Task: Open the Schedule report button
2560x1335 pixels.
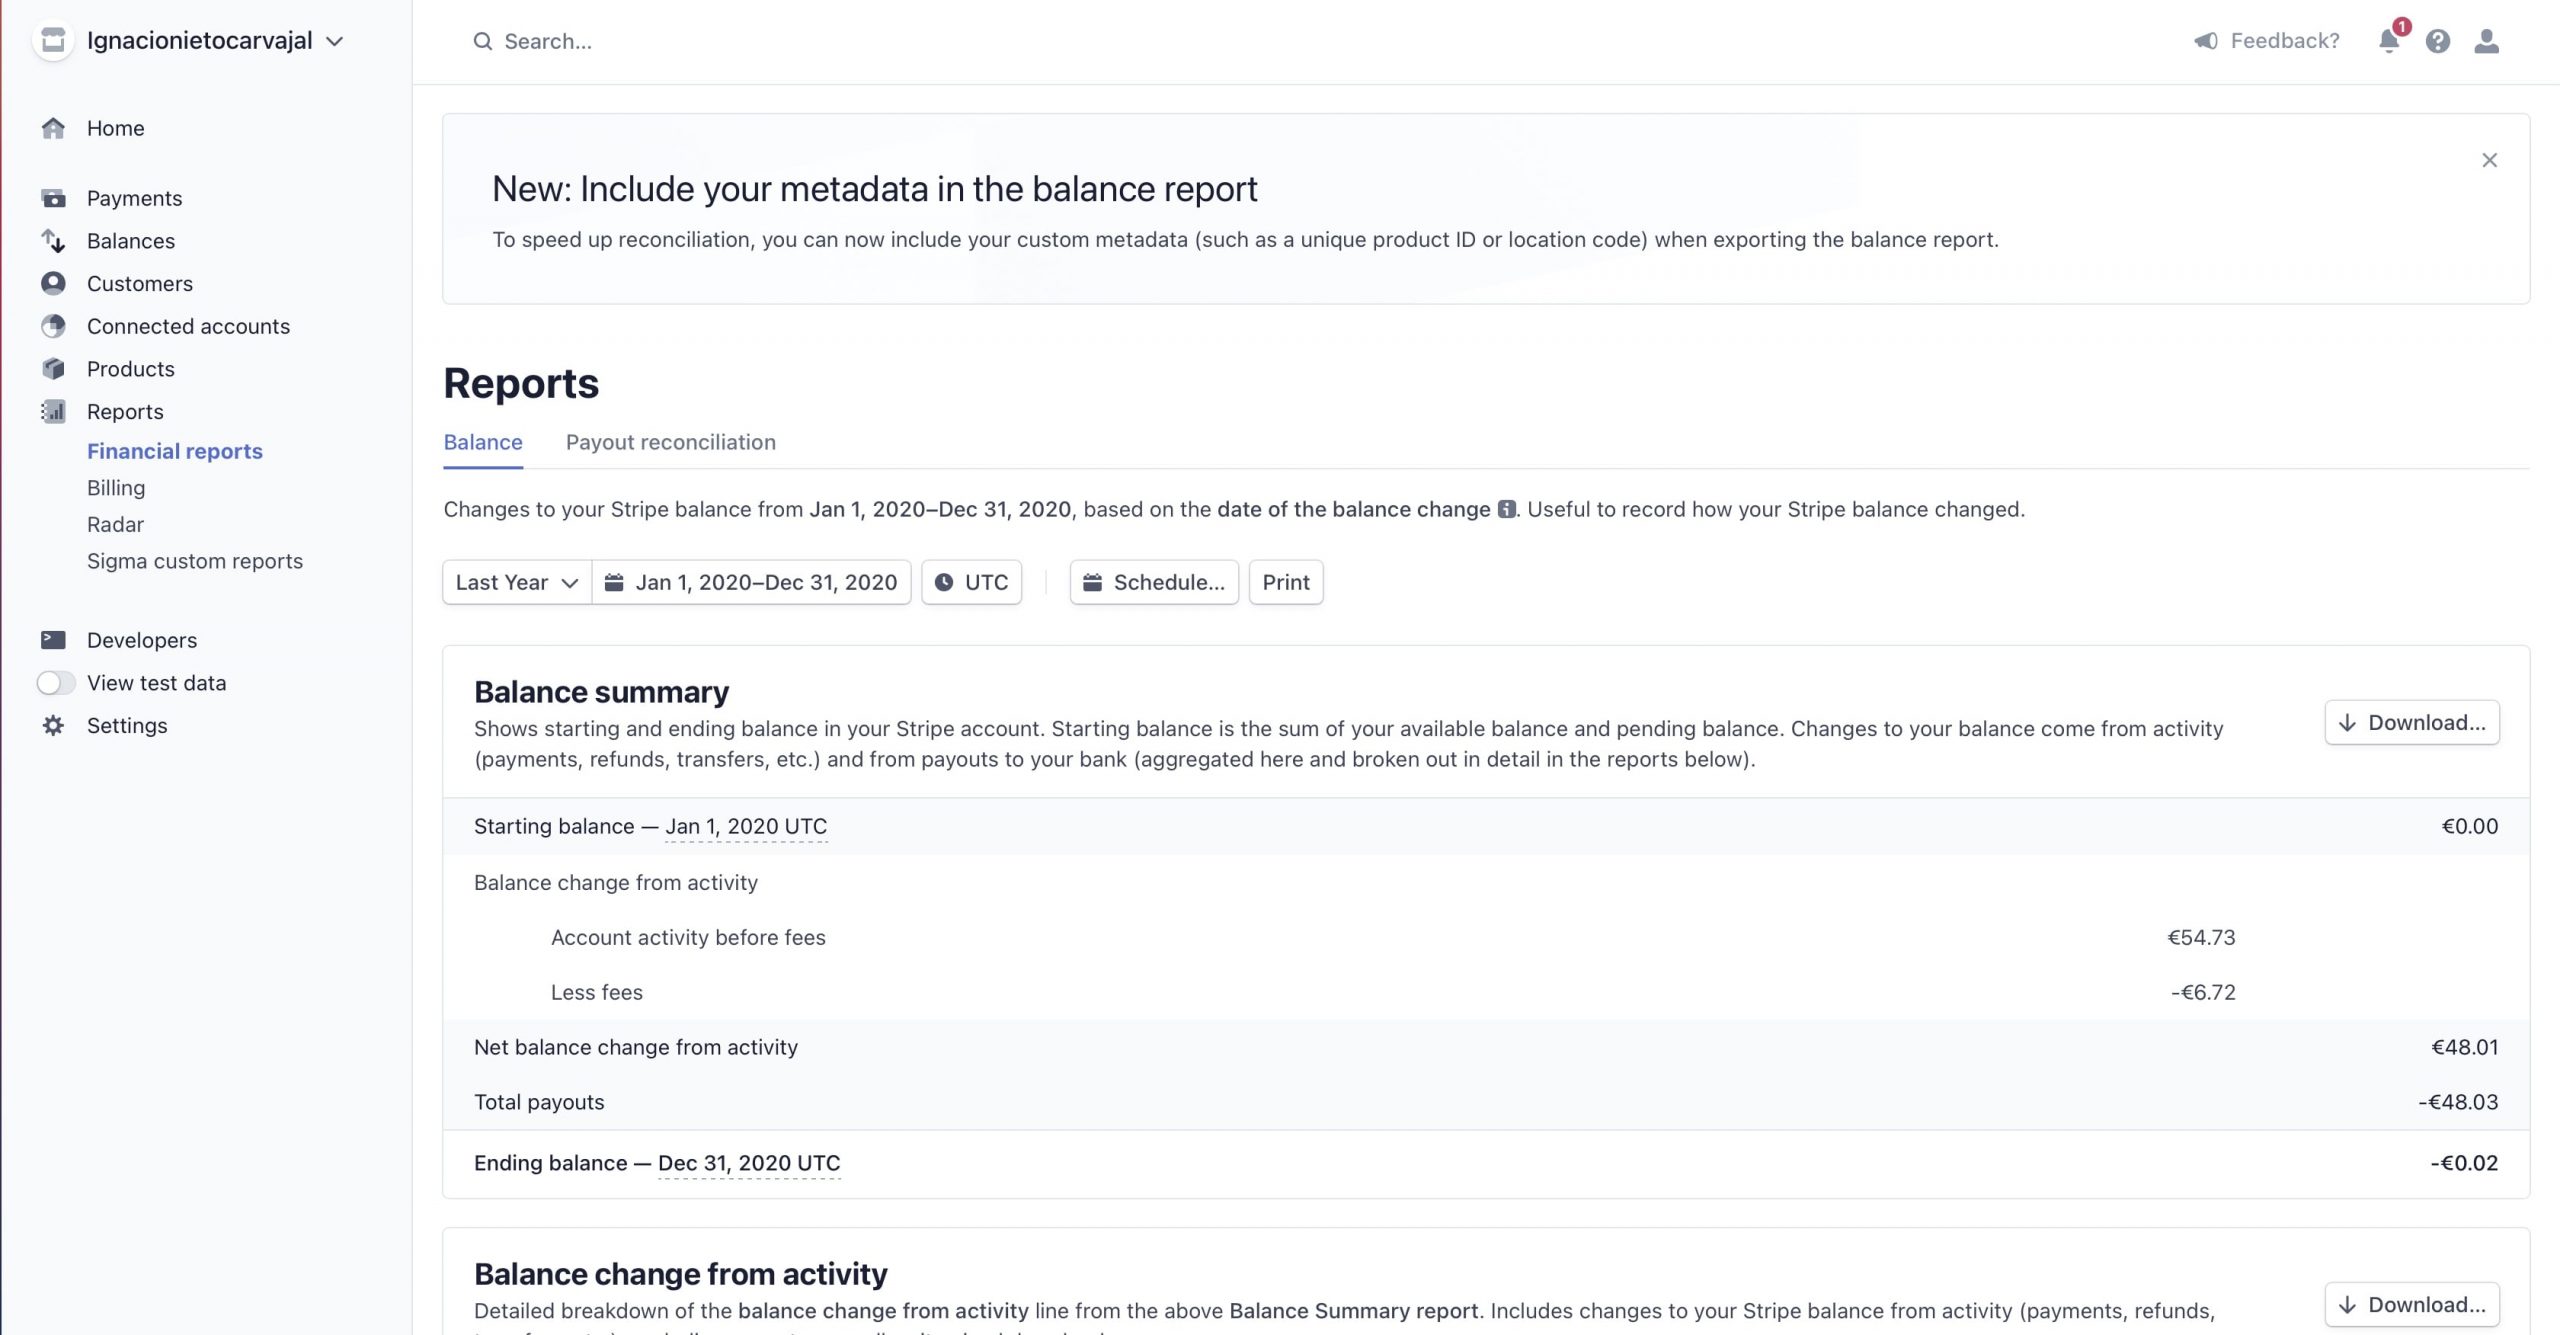Action: pos(1154,582)
